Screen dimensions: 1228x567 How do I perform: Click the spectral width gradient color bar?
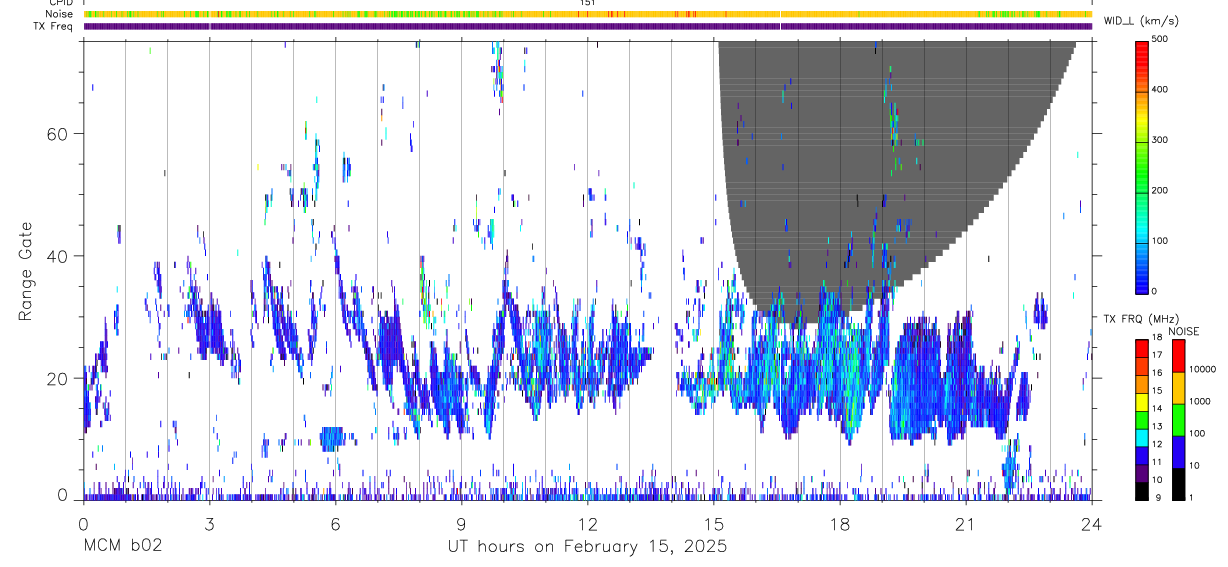click(x=1142, y=166)
